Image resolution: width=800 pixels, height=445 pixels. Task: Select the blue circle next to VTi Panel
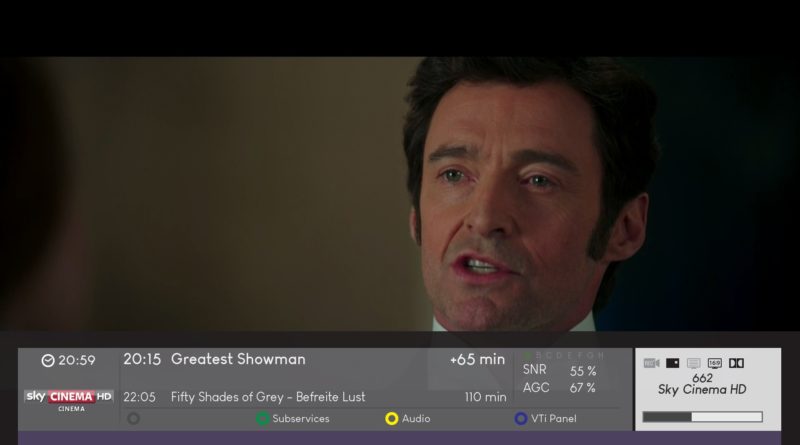pyautogui.click(x=520, y=418)
